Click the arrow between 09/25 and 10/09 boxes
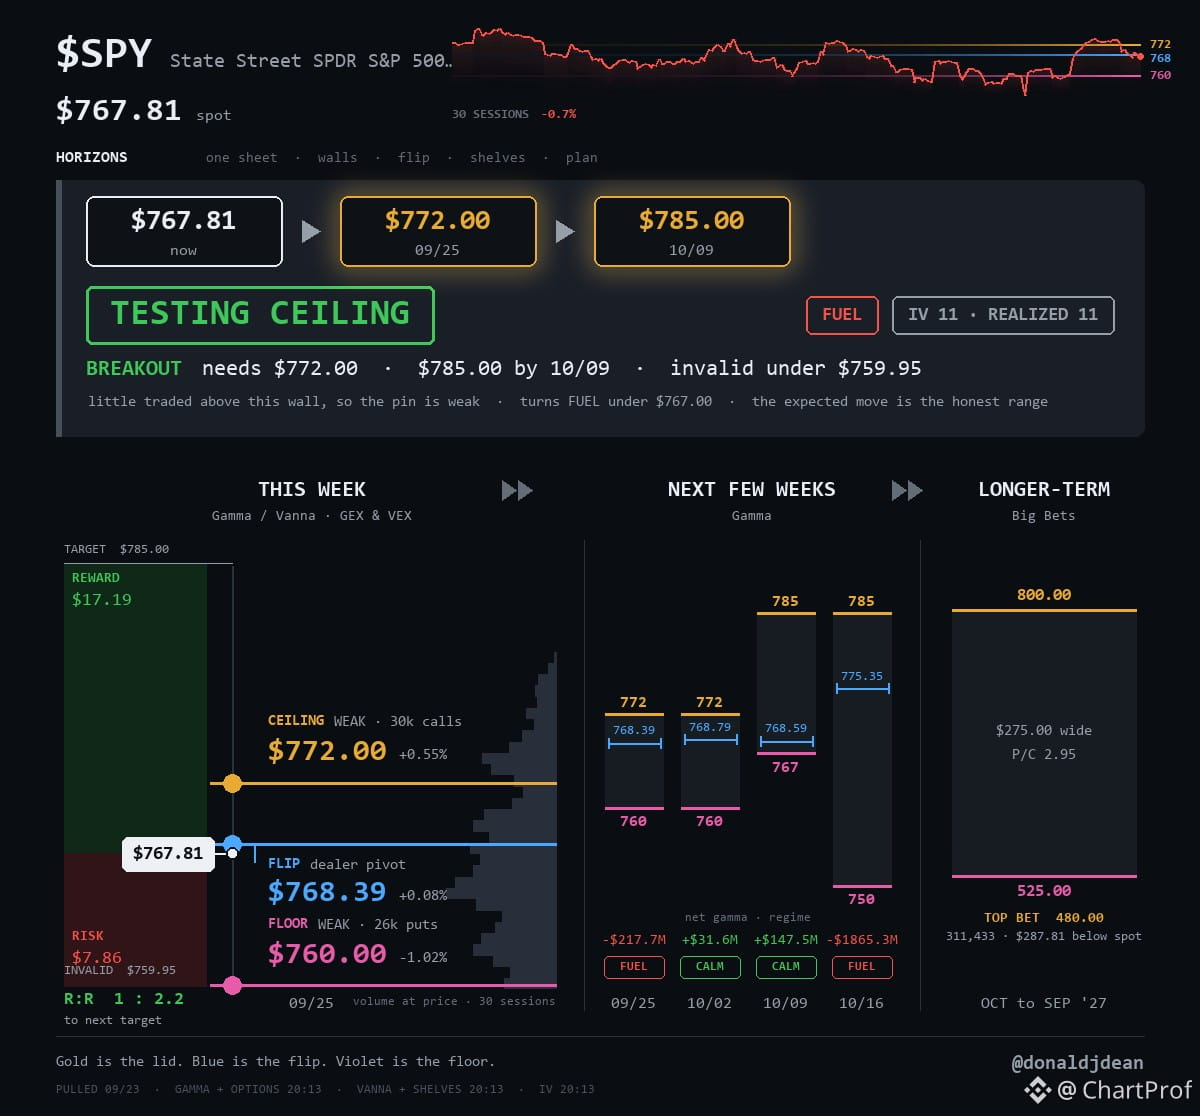 pos(565,232)
